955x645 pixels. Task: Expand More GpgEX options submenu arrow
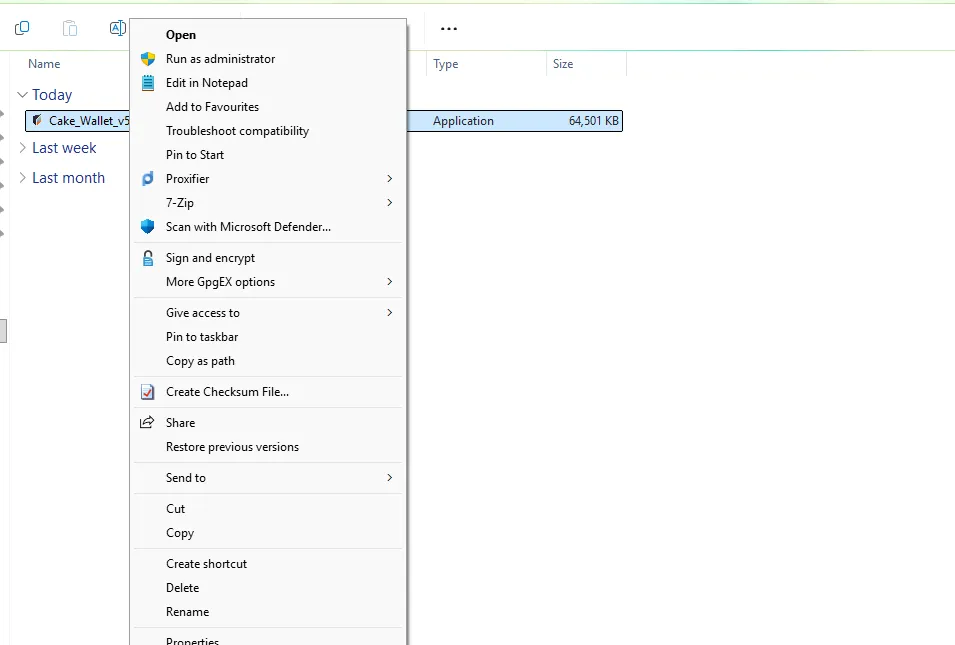[x=390, y=281]
